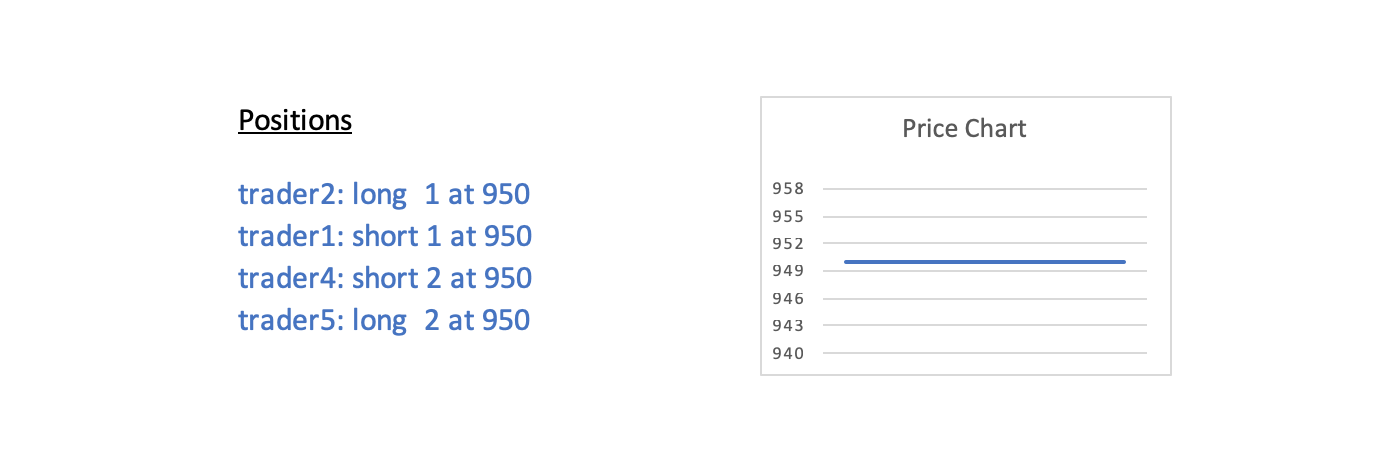This screenshot has width=1400, height=460.
Task: Click the blue price line in chart
Action: [985, 262]
